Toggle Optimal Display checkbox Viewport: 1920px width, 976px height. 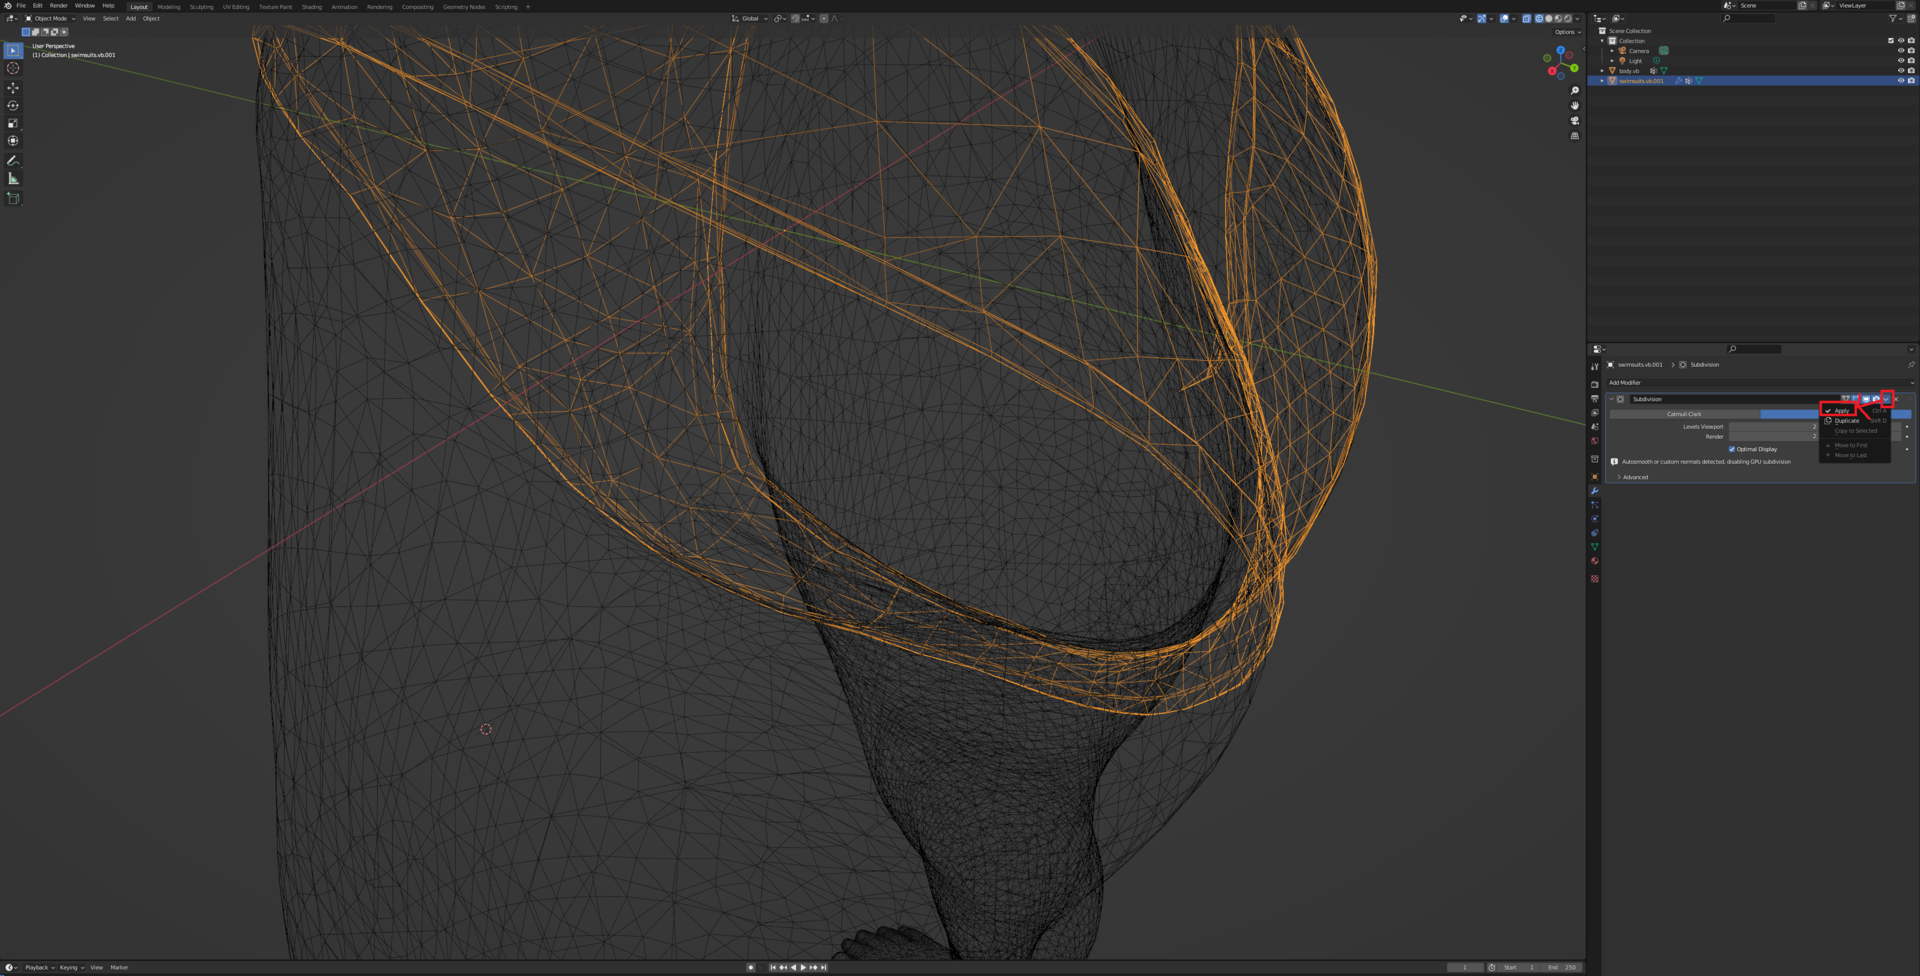click(x=1732, y=449)
